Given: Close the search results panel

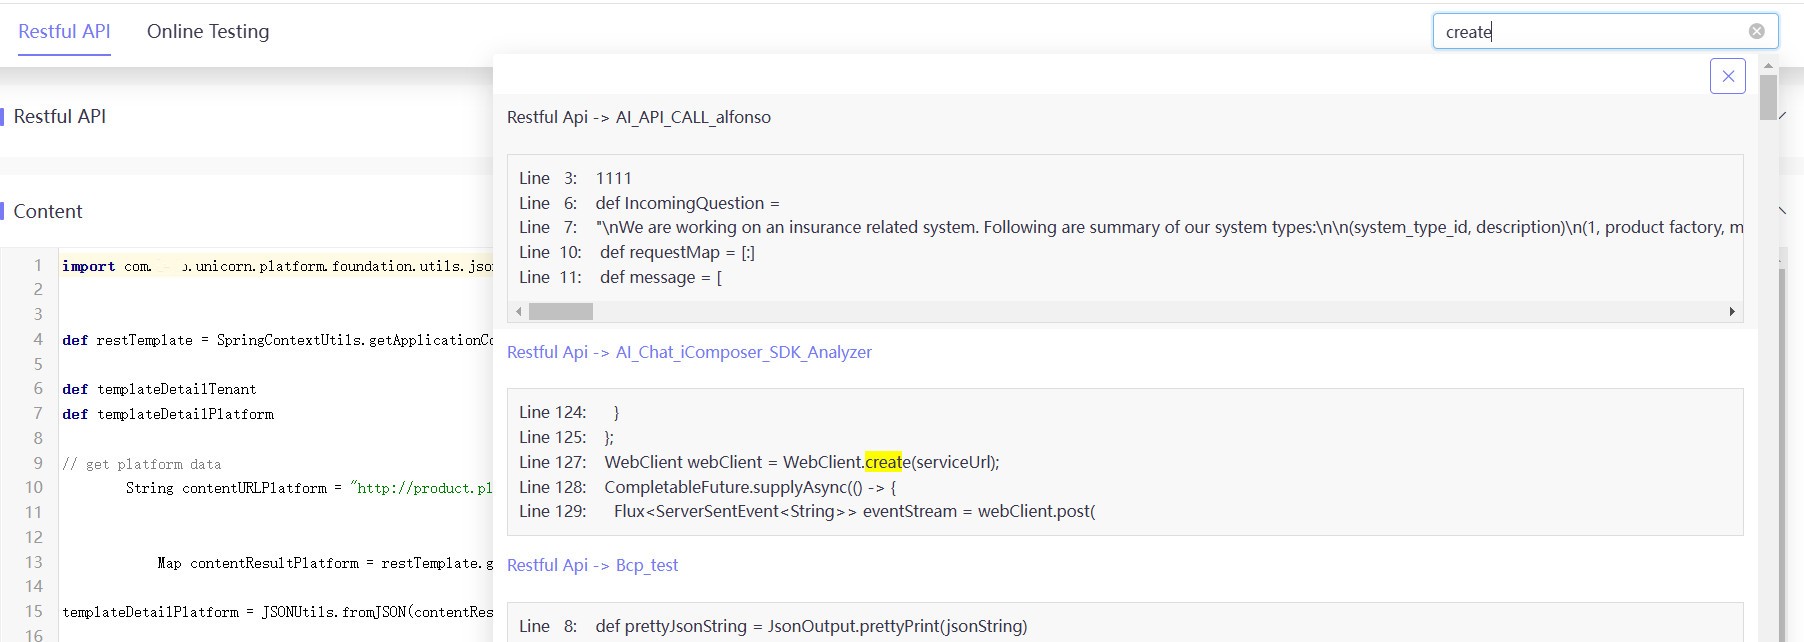Looking at the screenshot, I should point(1728,76).
